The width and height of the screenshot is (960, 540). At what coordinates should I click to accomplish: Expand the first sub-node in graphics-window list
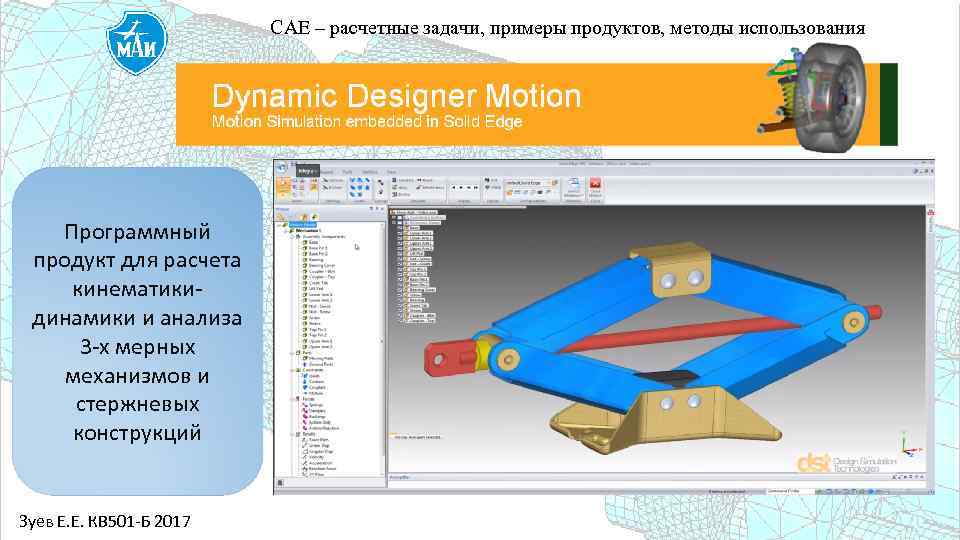pyautogui.click(x=394, y=217)
